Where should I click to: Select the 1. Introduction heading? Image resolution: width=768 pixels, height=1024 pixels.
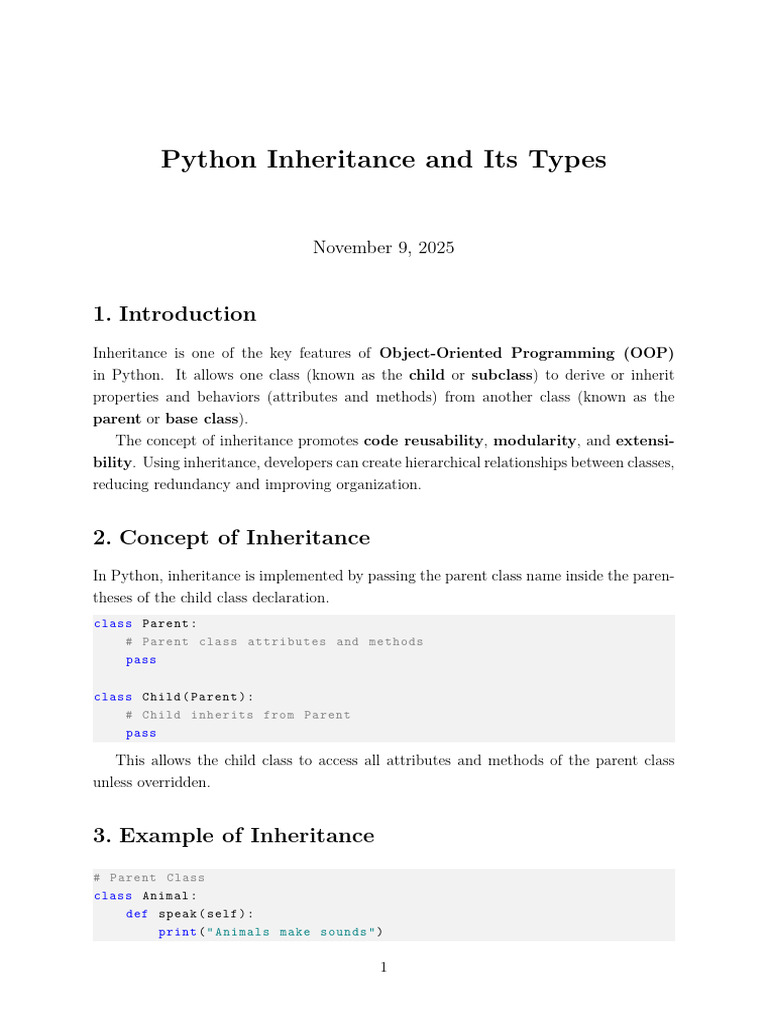pyautogui.click(x=174, y=314)
